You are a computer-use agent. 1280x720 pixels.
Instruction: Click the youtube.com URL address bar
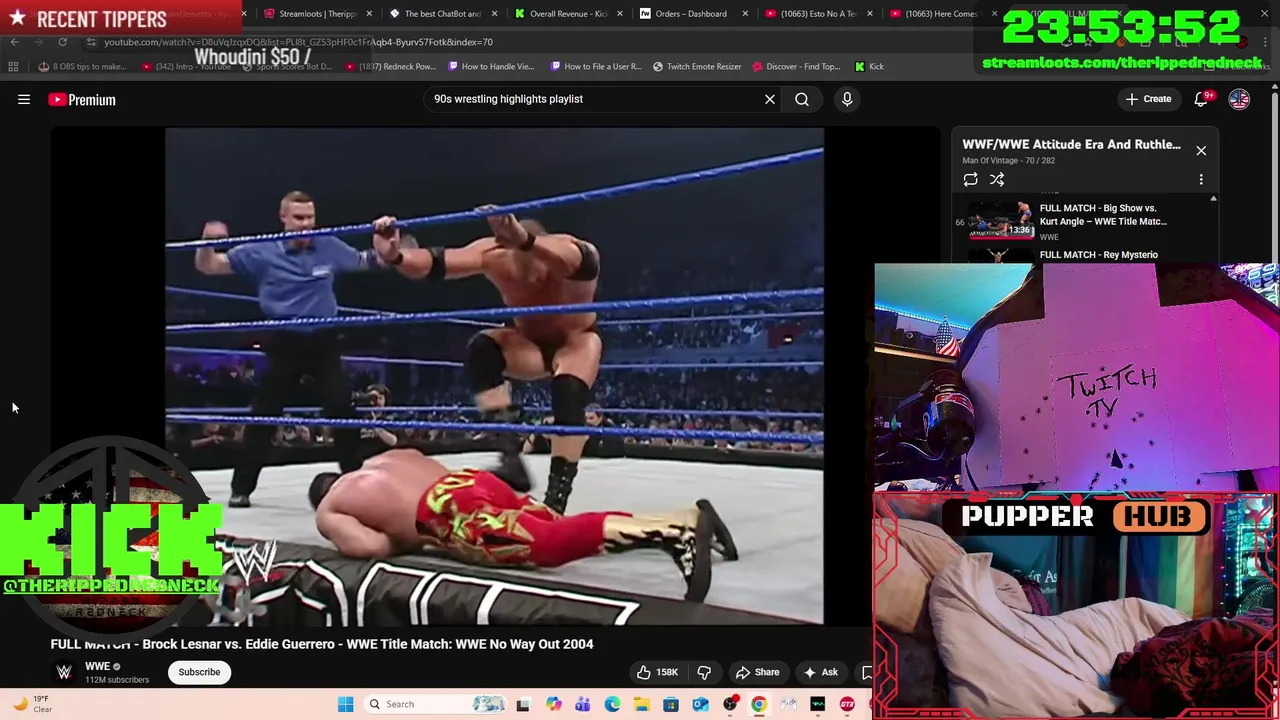[298, 42]
